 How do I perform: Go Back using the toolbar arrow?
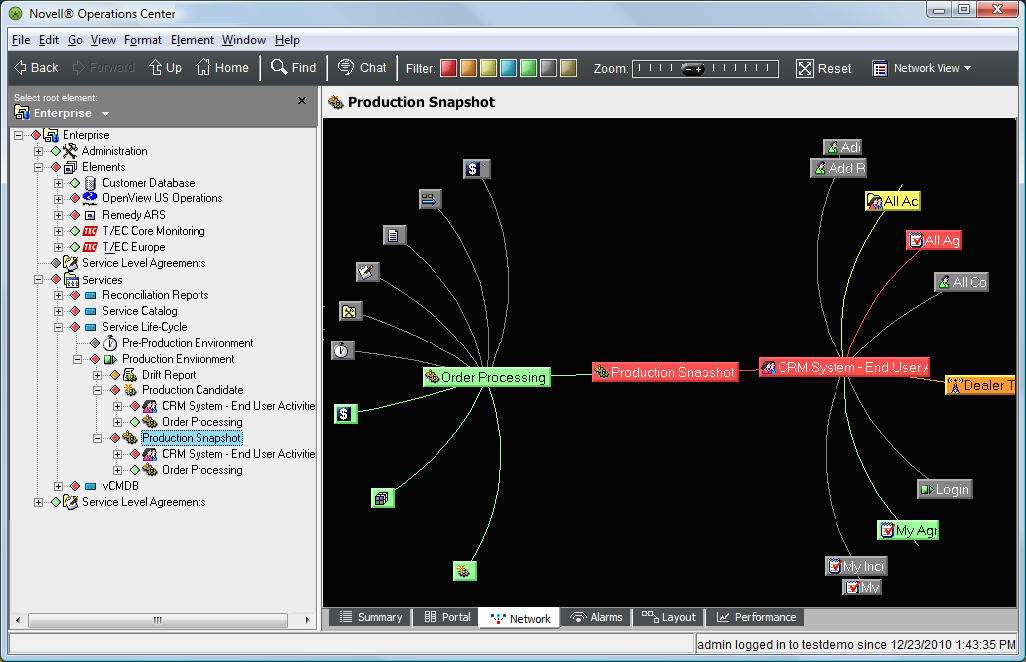[37, 67]
